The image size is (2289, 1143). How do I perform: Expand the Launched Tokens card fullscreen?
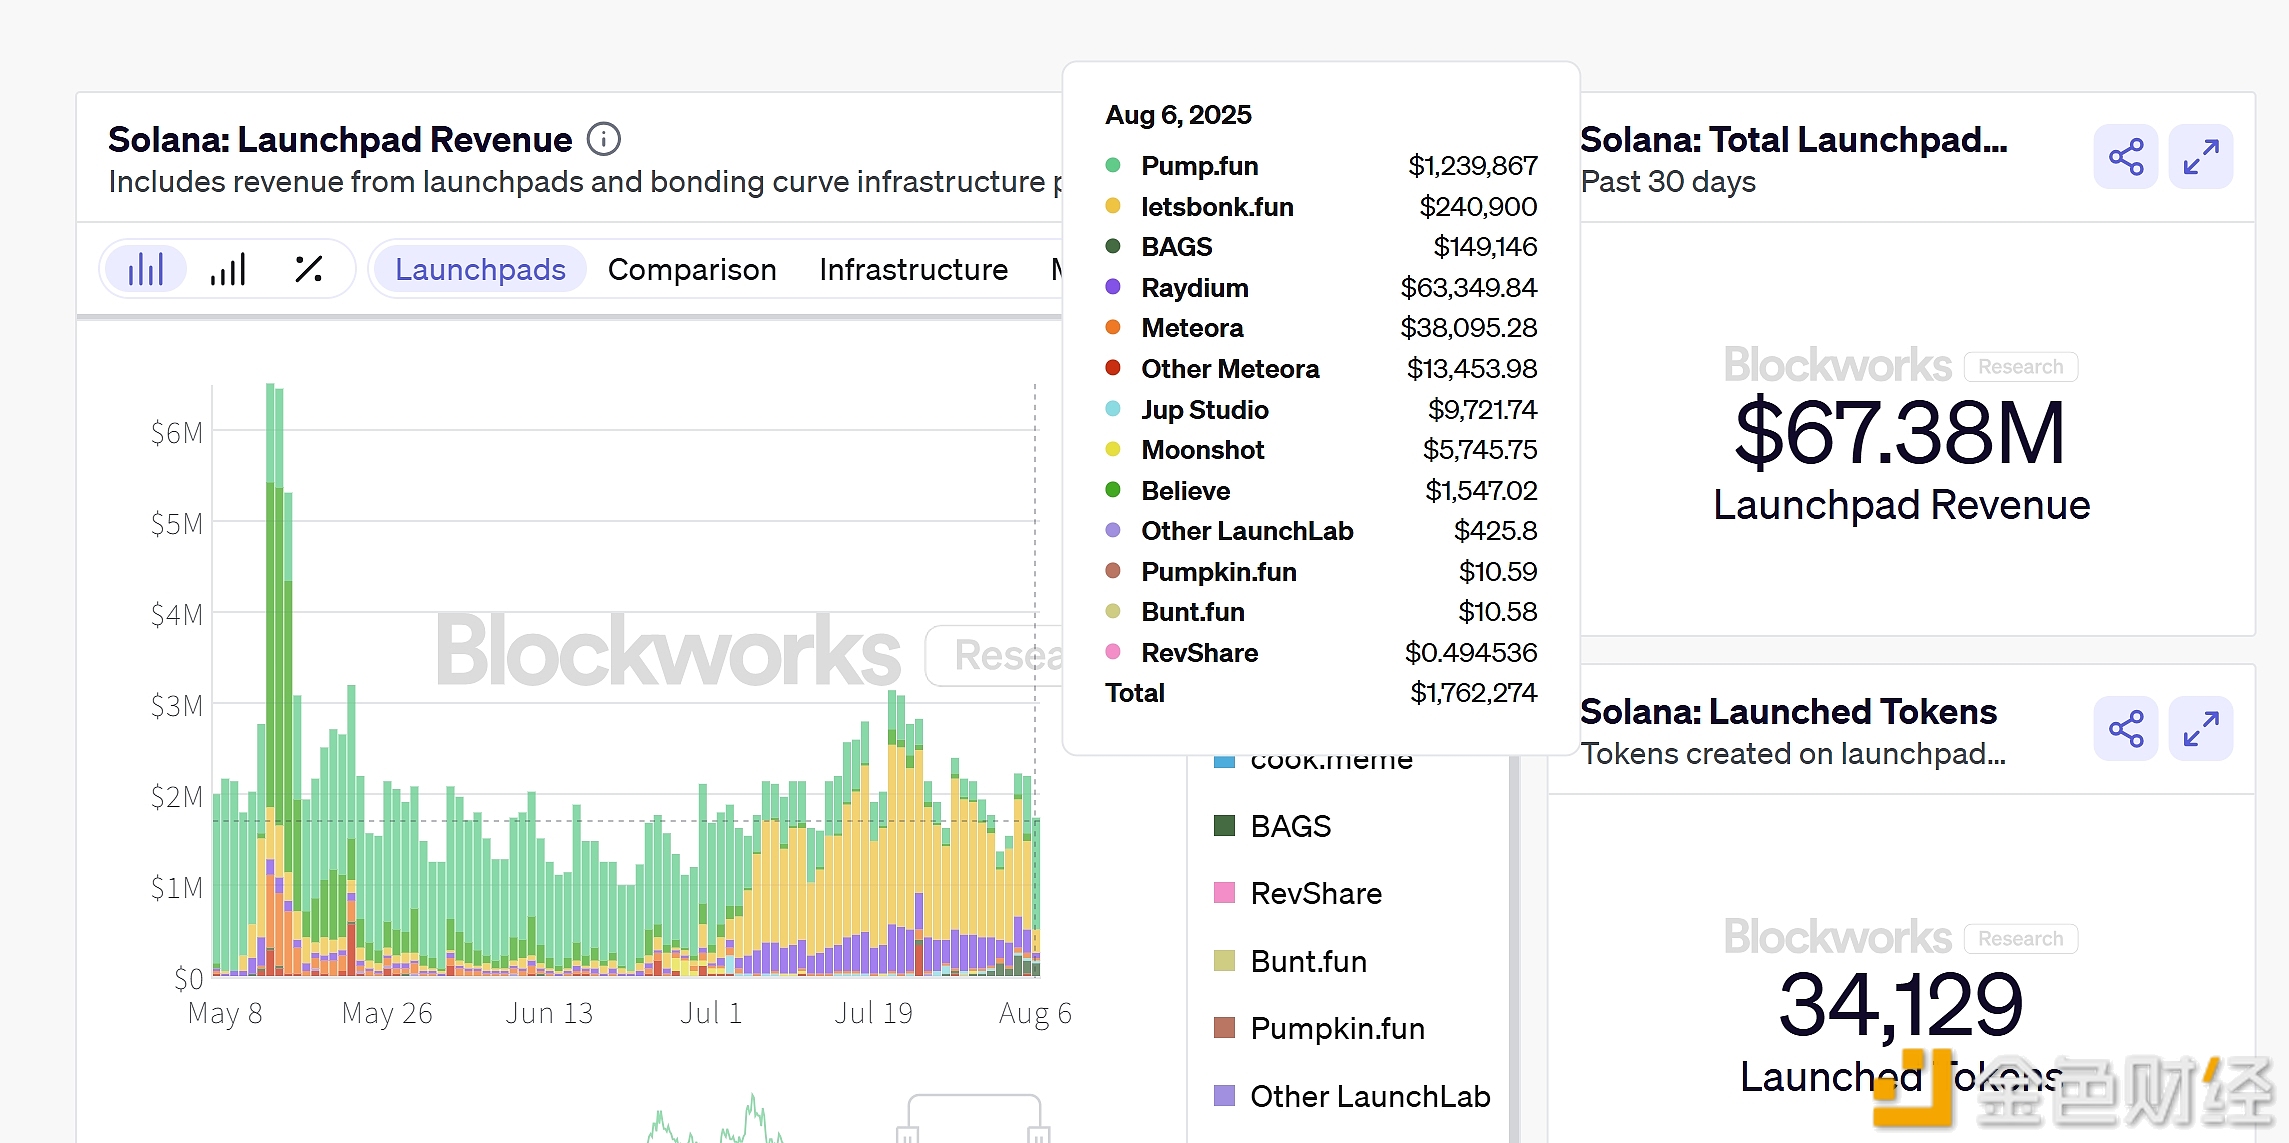point(2200,729)
